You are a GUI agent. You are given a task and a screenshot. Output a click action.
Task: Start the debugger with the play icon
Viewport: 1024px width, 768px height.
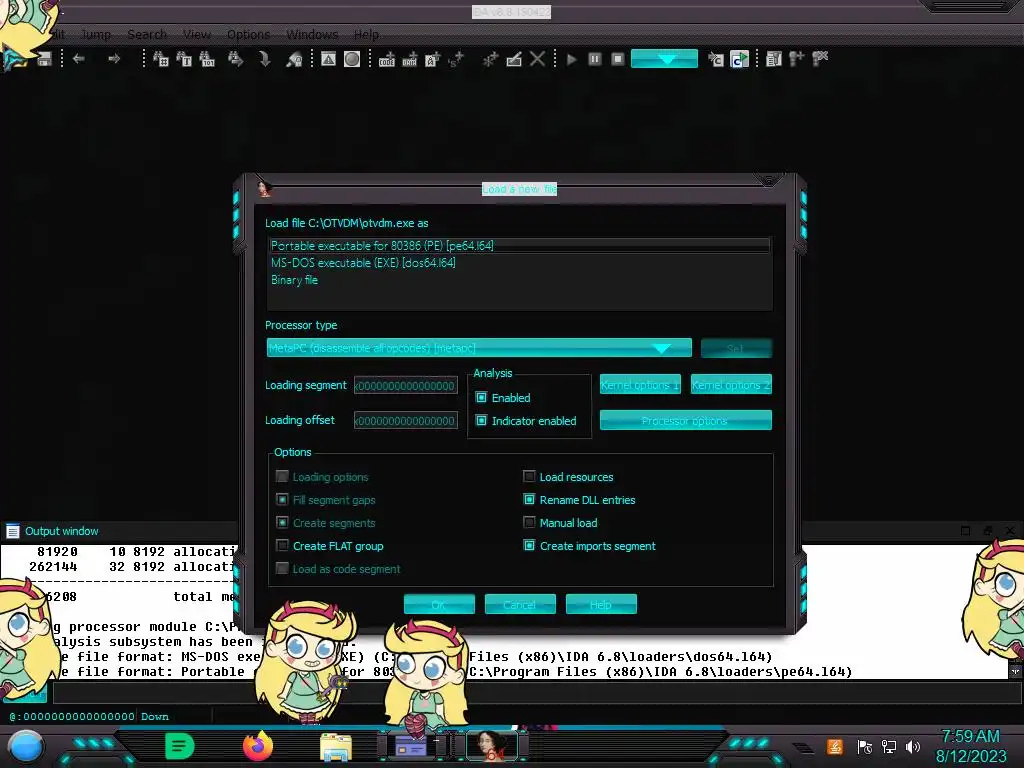tap(572, 59)
